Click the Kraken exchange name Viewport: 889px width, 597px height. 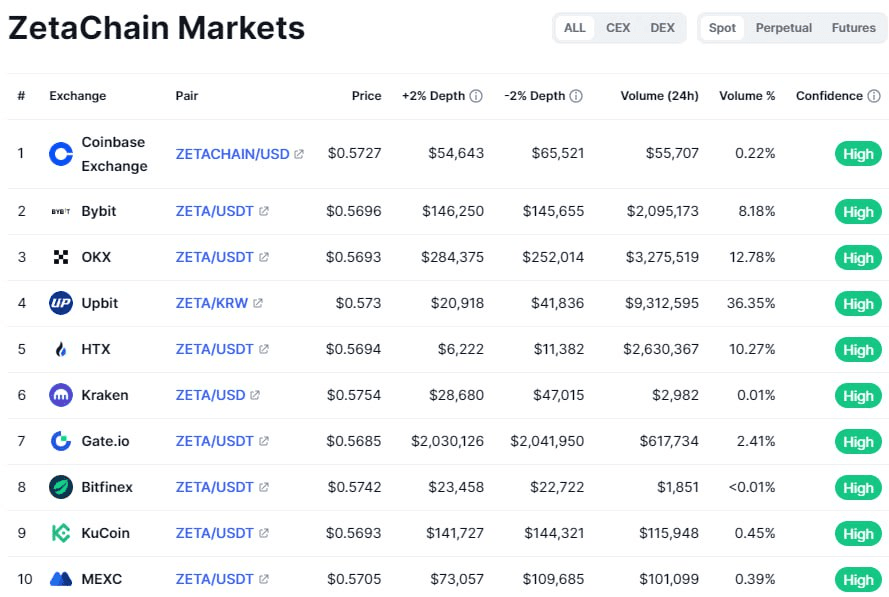[105, 395]
